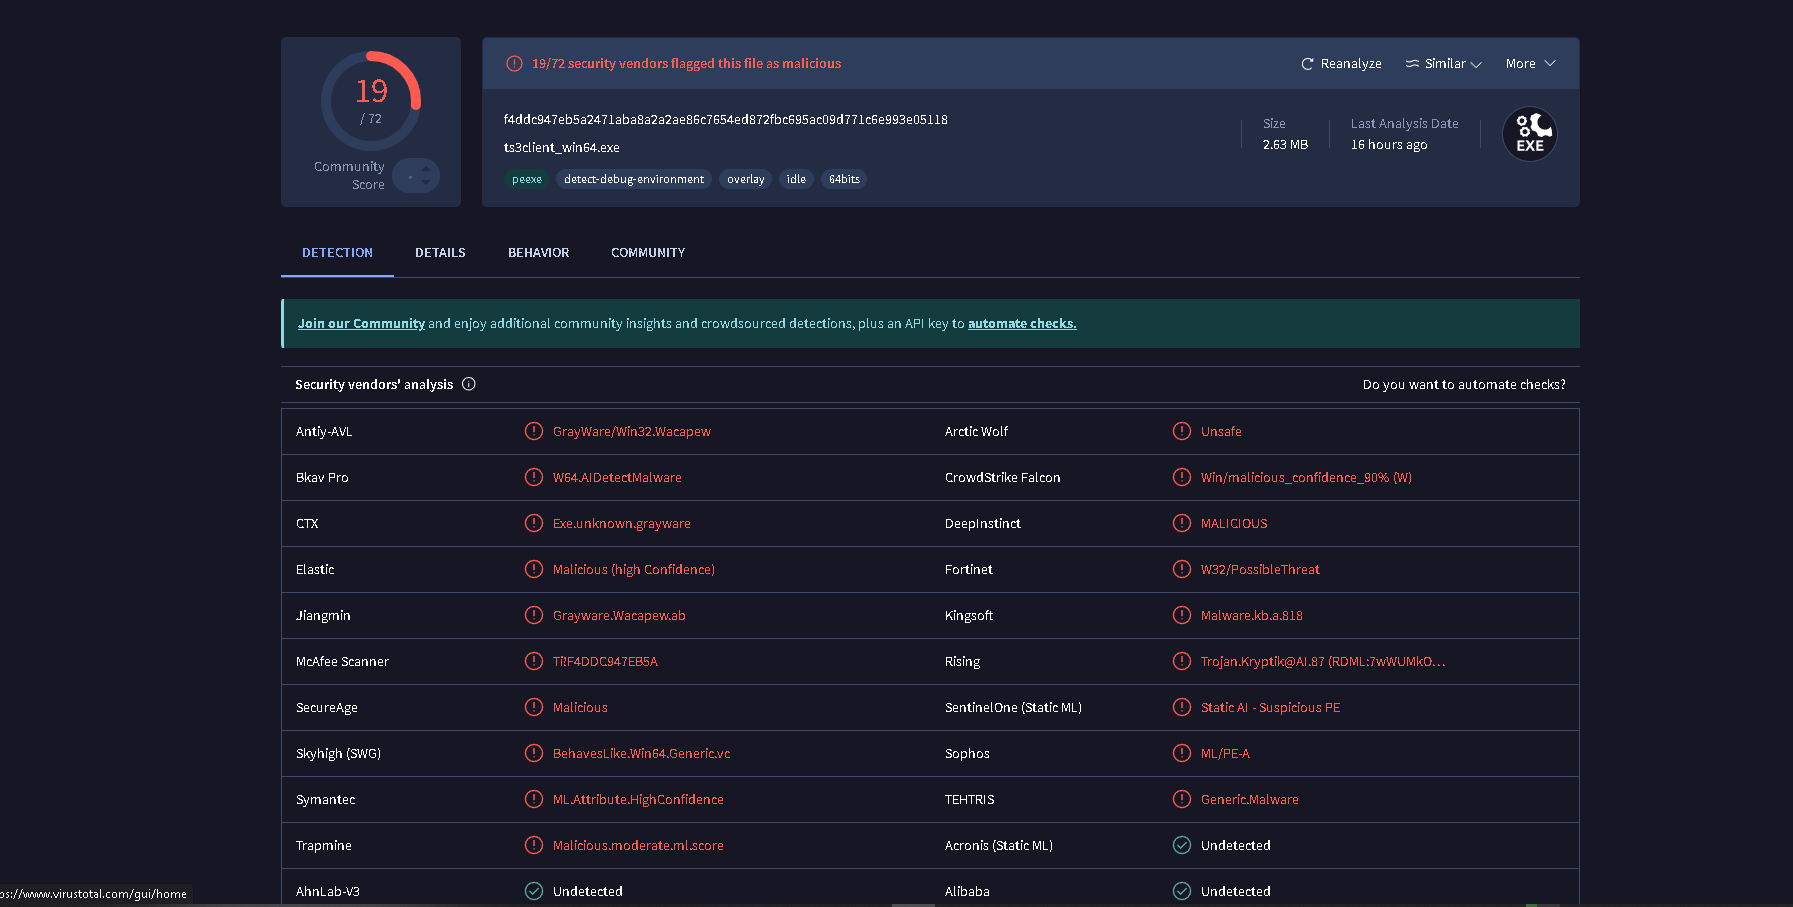The height and width of the screenshot is (907, 1793).
Task: Click the '16 hours ago' analysis date
Action: (1389, 145)
